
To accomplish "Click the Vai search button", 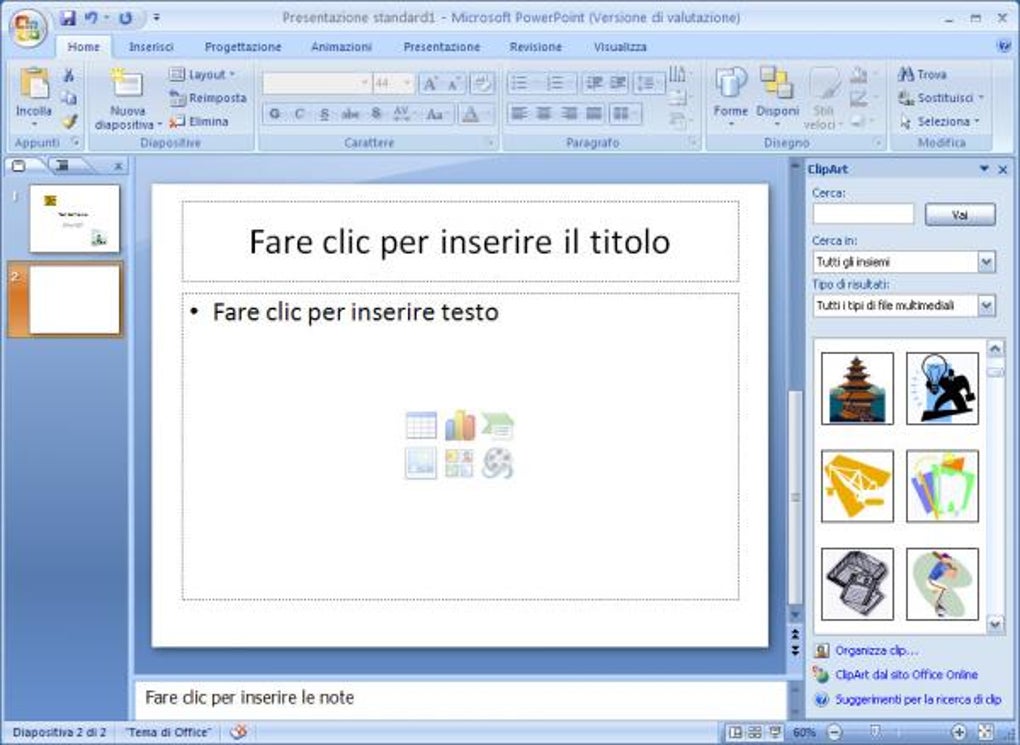I will pos(960,214).
